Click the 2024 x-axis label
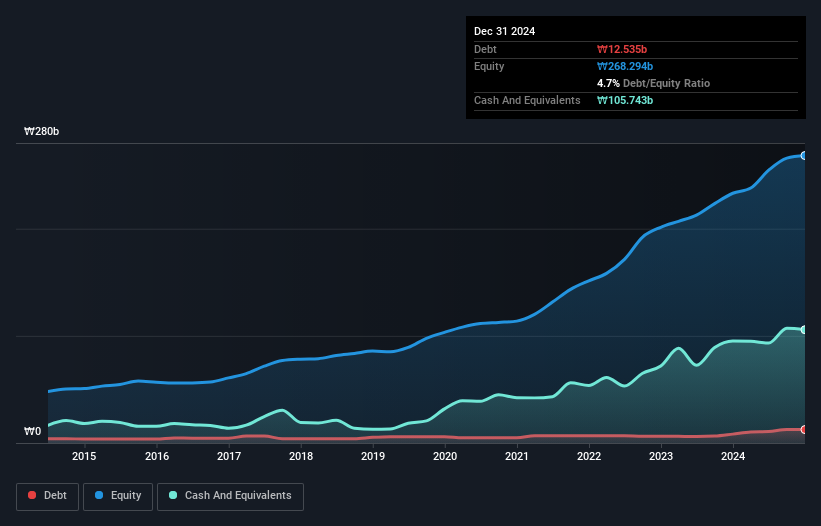 coord(733,456)
